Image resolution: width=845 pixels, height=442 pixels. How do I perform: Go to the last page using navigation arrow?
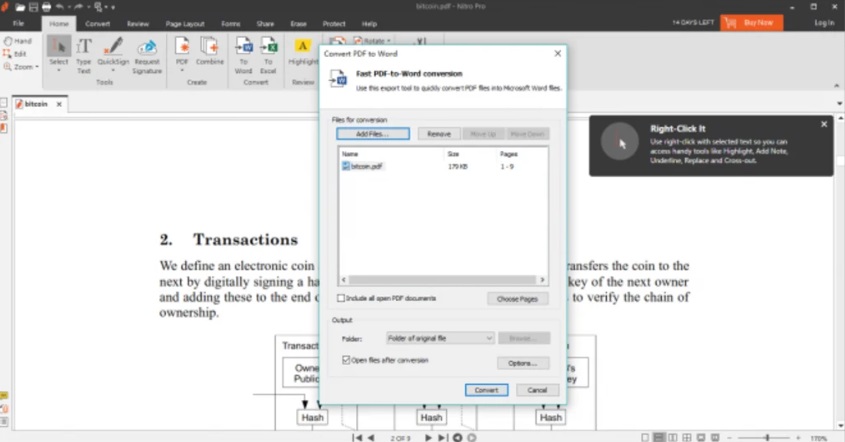442,437
